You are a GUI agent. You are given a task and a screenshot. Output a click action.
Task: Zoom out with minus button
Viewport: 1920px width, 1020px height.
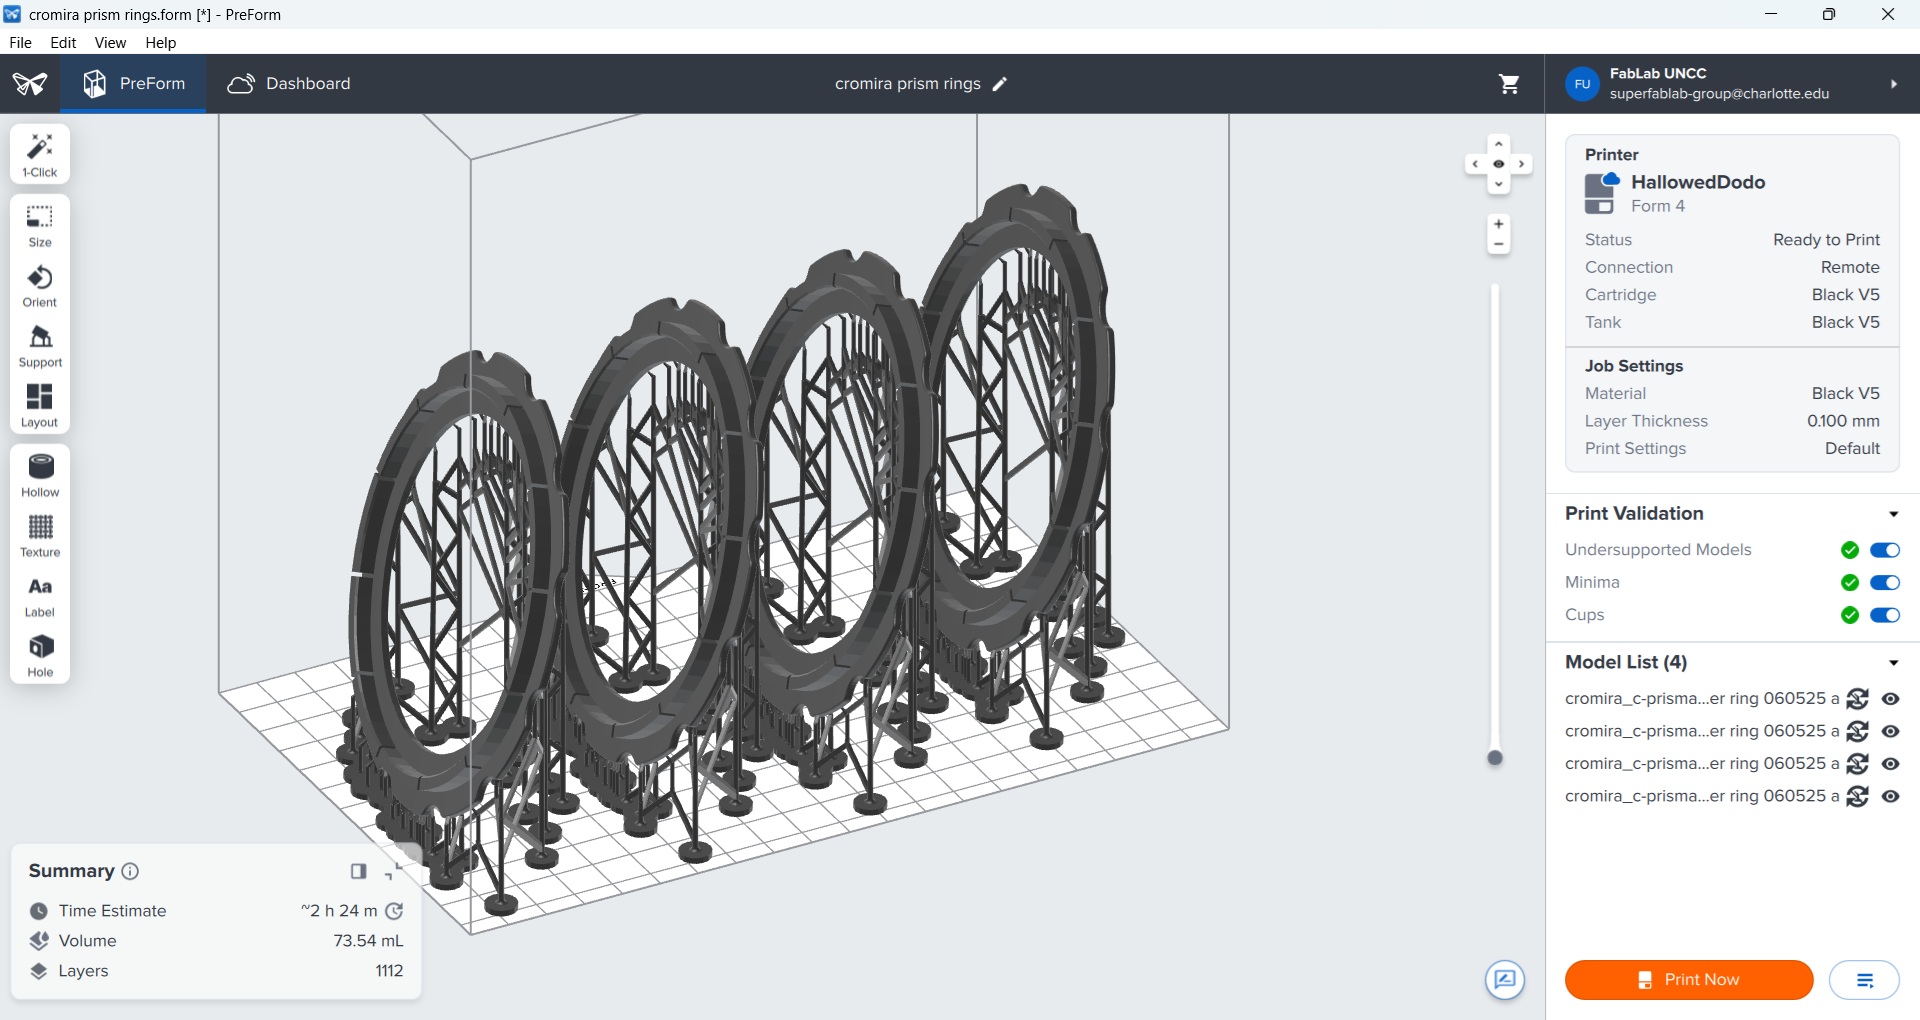(x=1498, y=245)
